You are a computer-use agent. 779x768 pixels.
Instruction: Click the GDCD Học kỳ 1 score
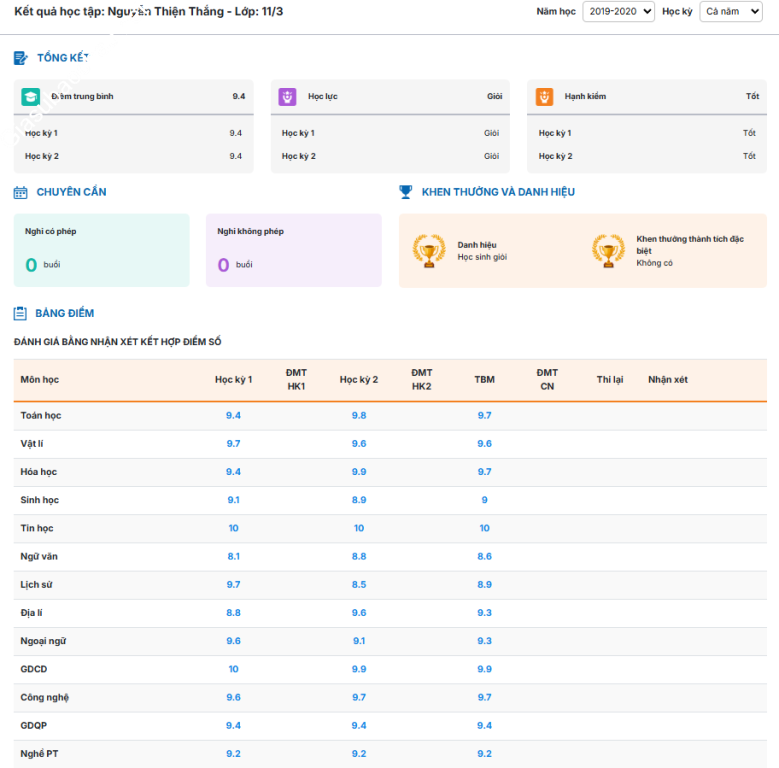click(x=233, y=669)
